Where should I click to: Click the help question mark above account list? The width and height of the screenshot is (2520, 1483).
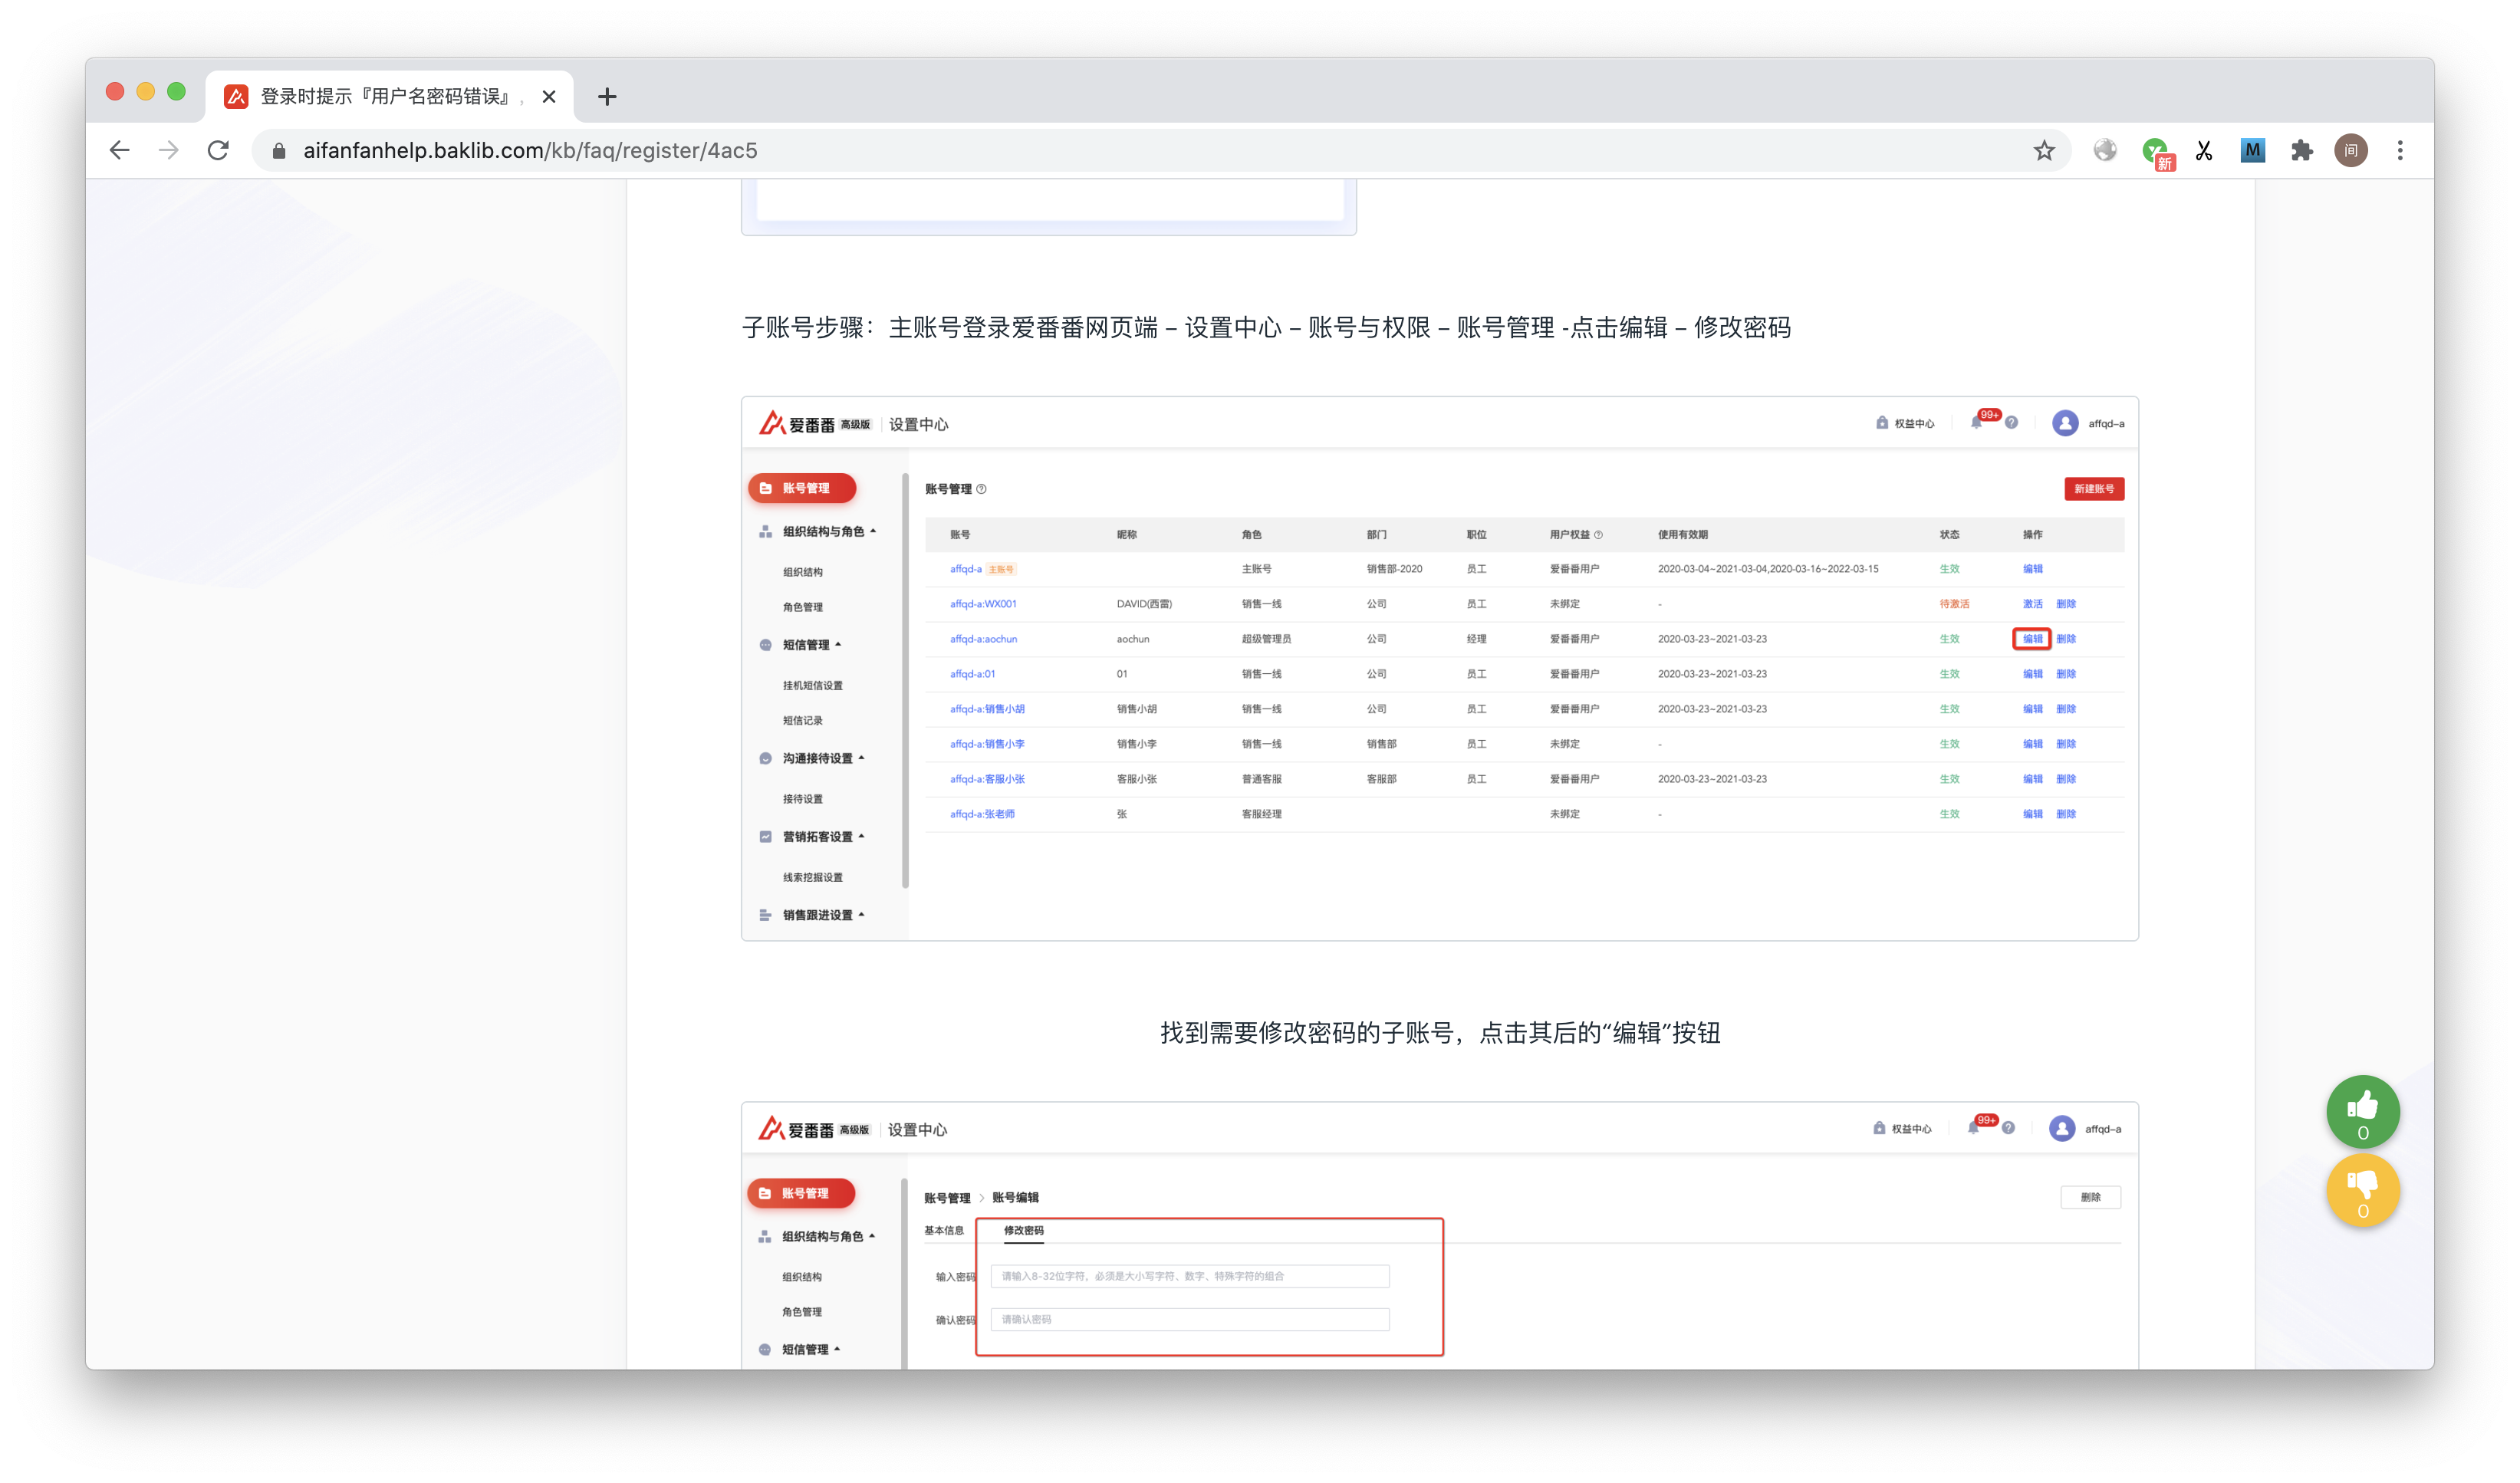tap(2011, 423)
